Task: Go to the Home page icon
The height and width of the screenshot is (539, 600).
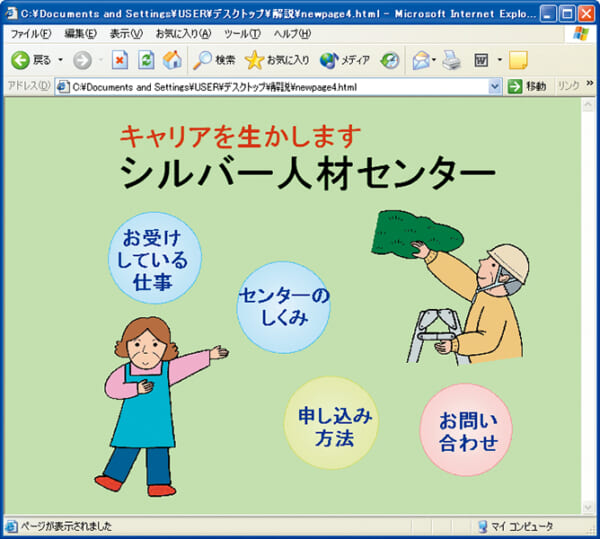Action: tap(172, 60)
